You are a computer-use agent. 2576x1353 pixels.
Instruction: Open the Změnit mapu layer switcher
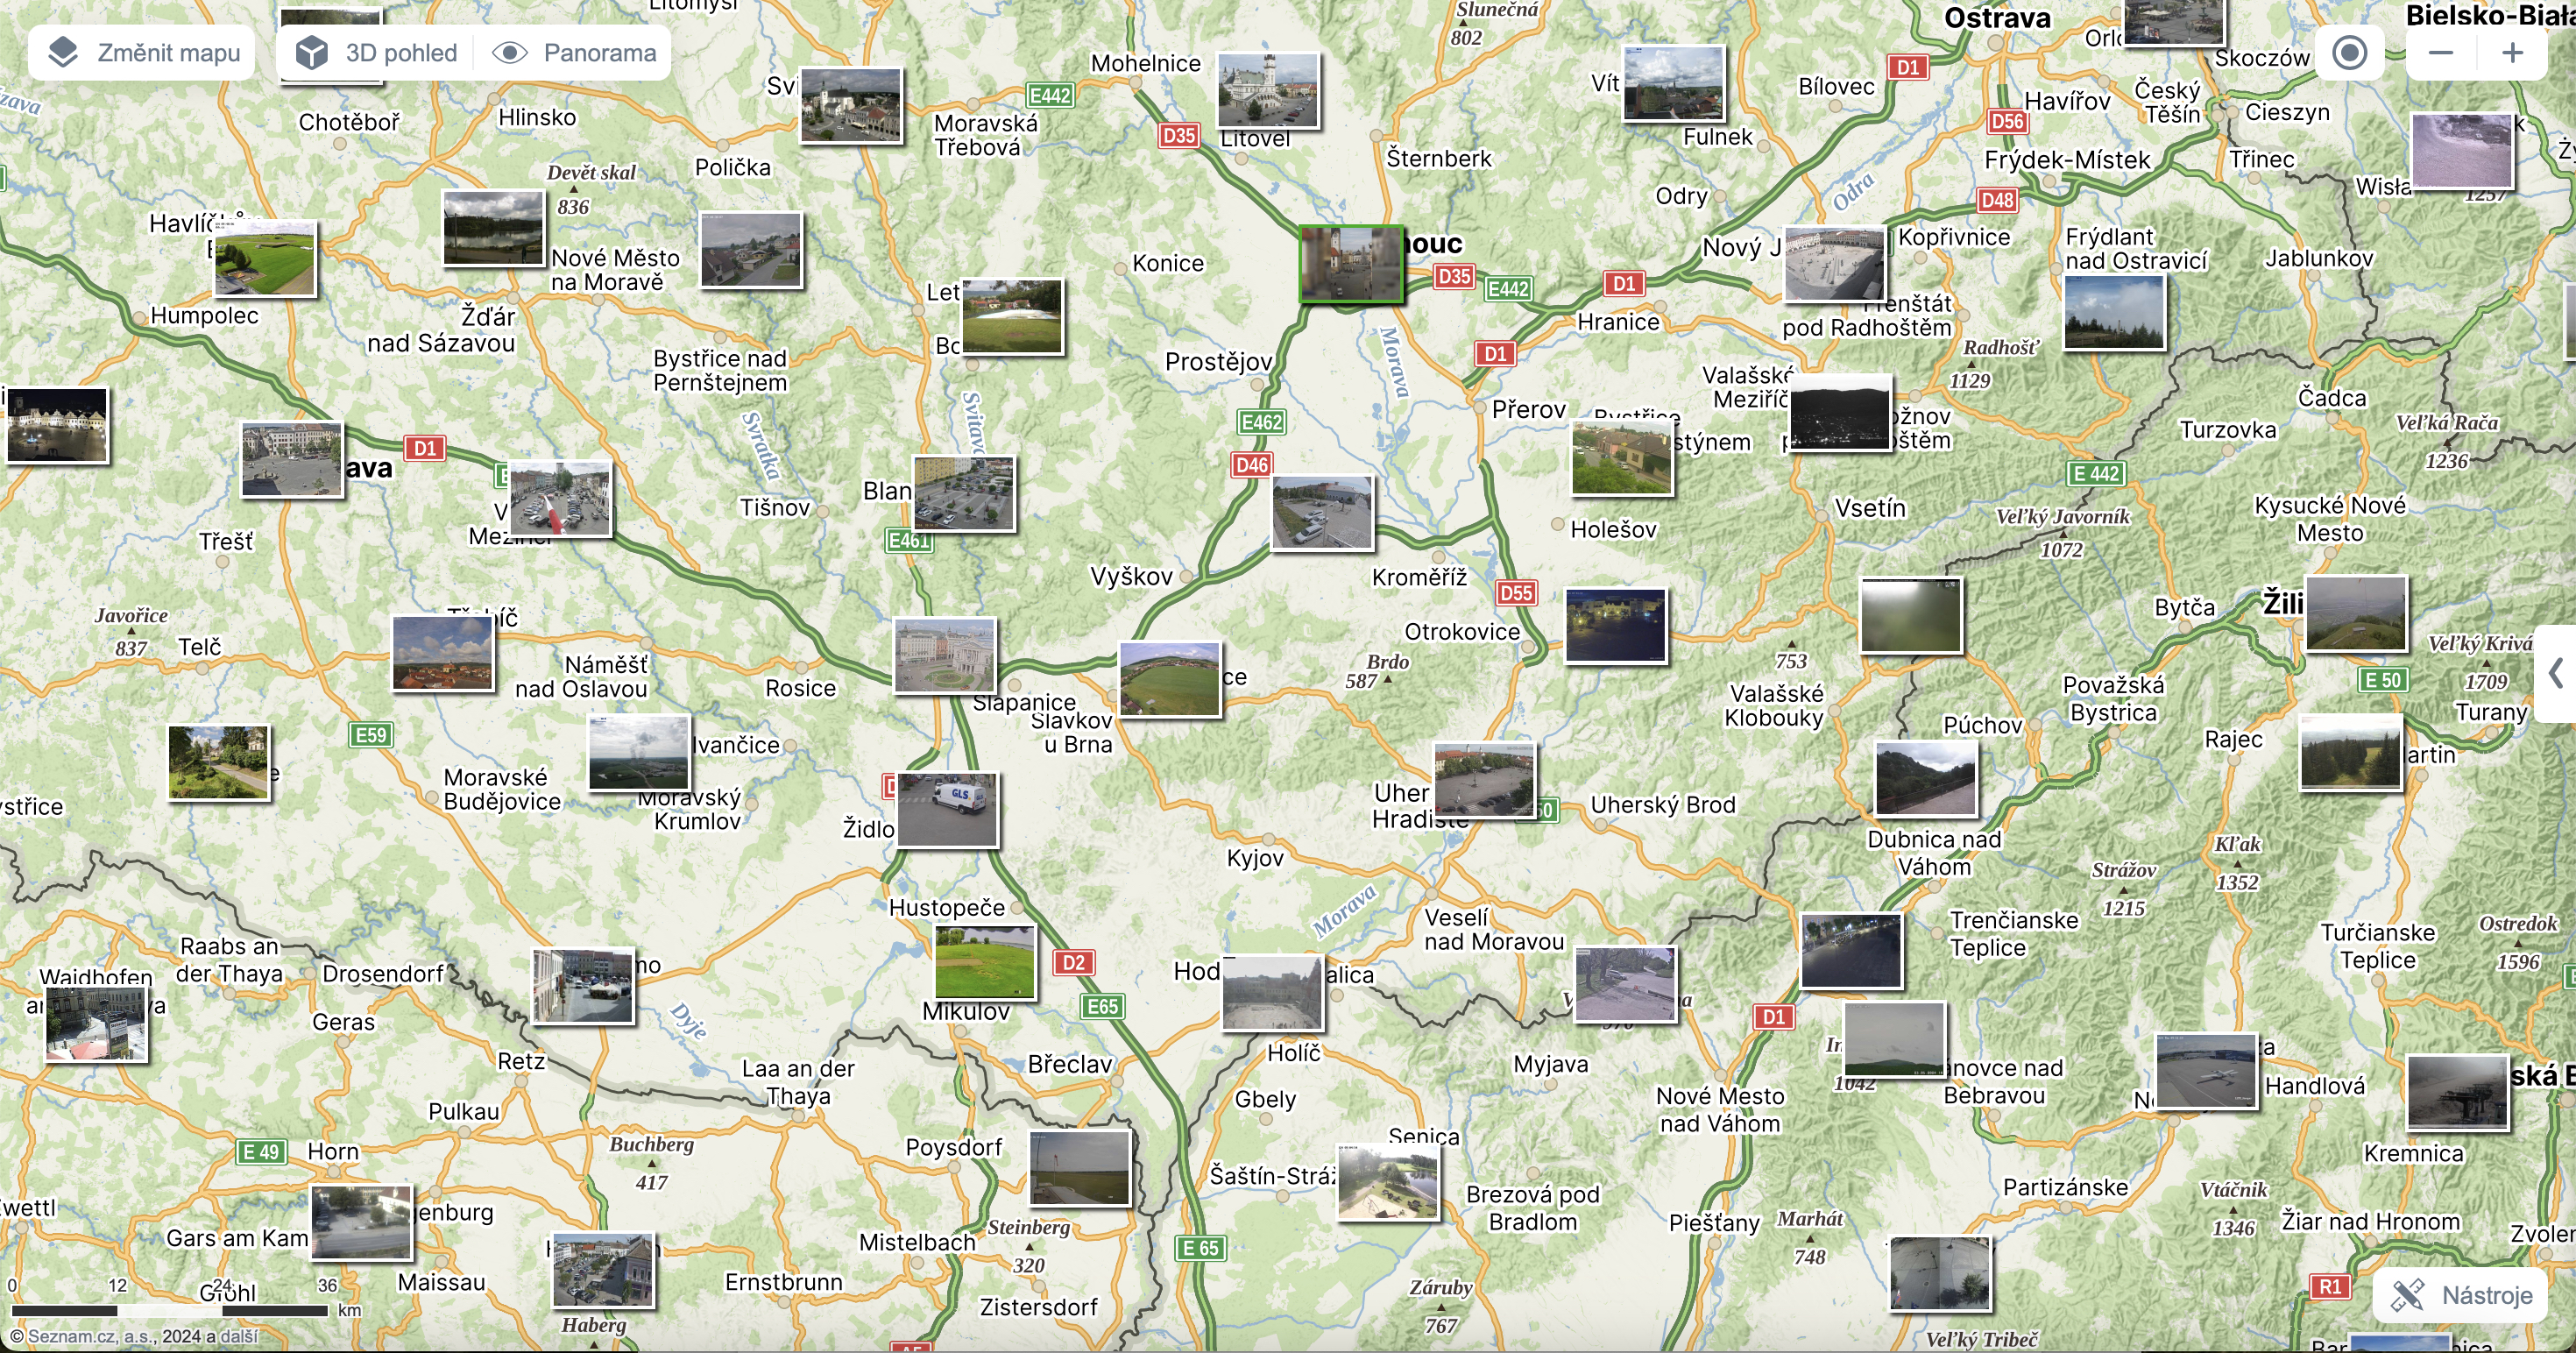tap(143, 53)
